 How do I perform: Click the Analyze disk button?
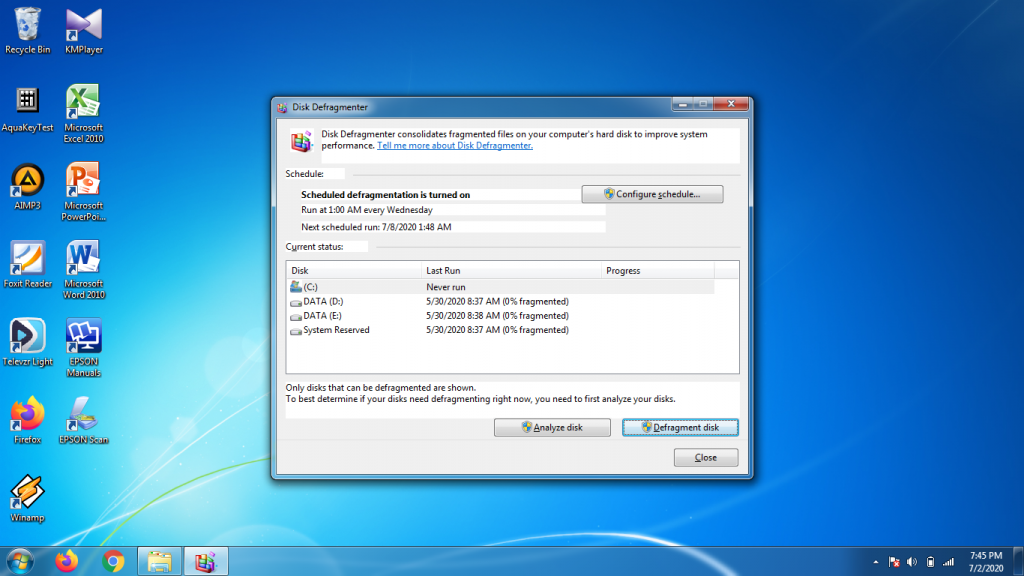tap(551, 427)
